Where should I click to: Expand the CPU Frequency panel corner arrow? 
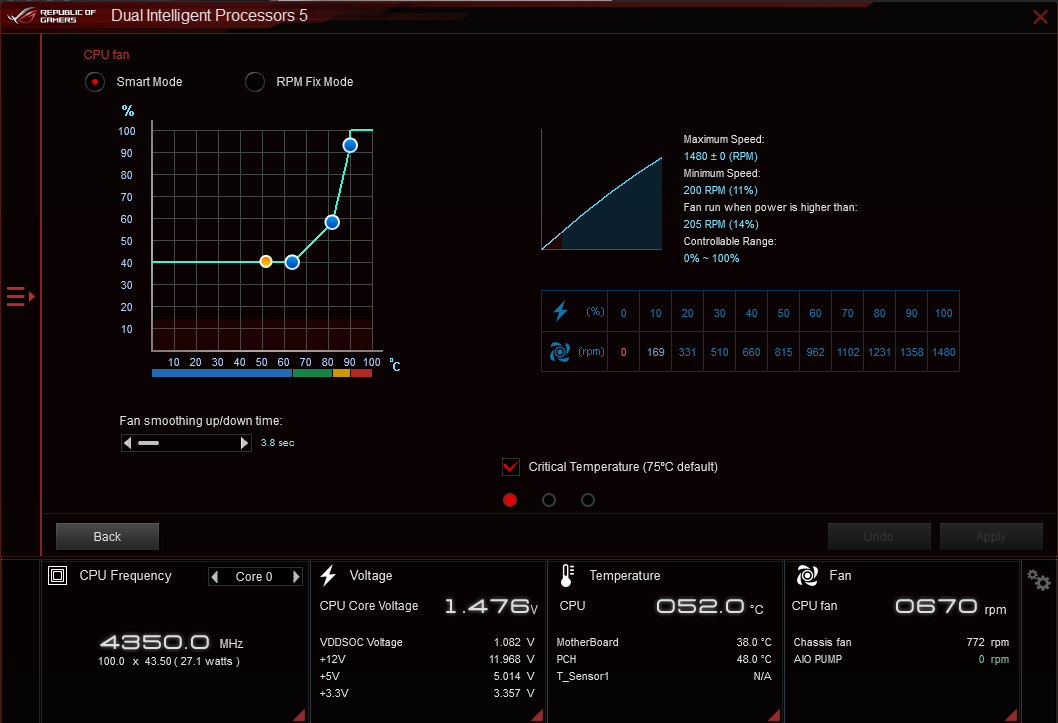(299, 715)
